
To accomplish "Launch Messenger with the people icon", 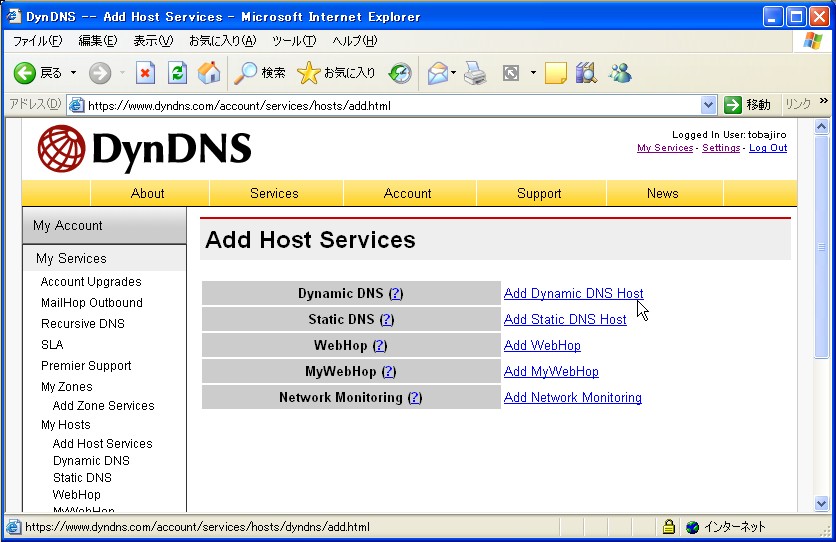I will [x=620, y=73].
